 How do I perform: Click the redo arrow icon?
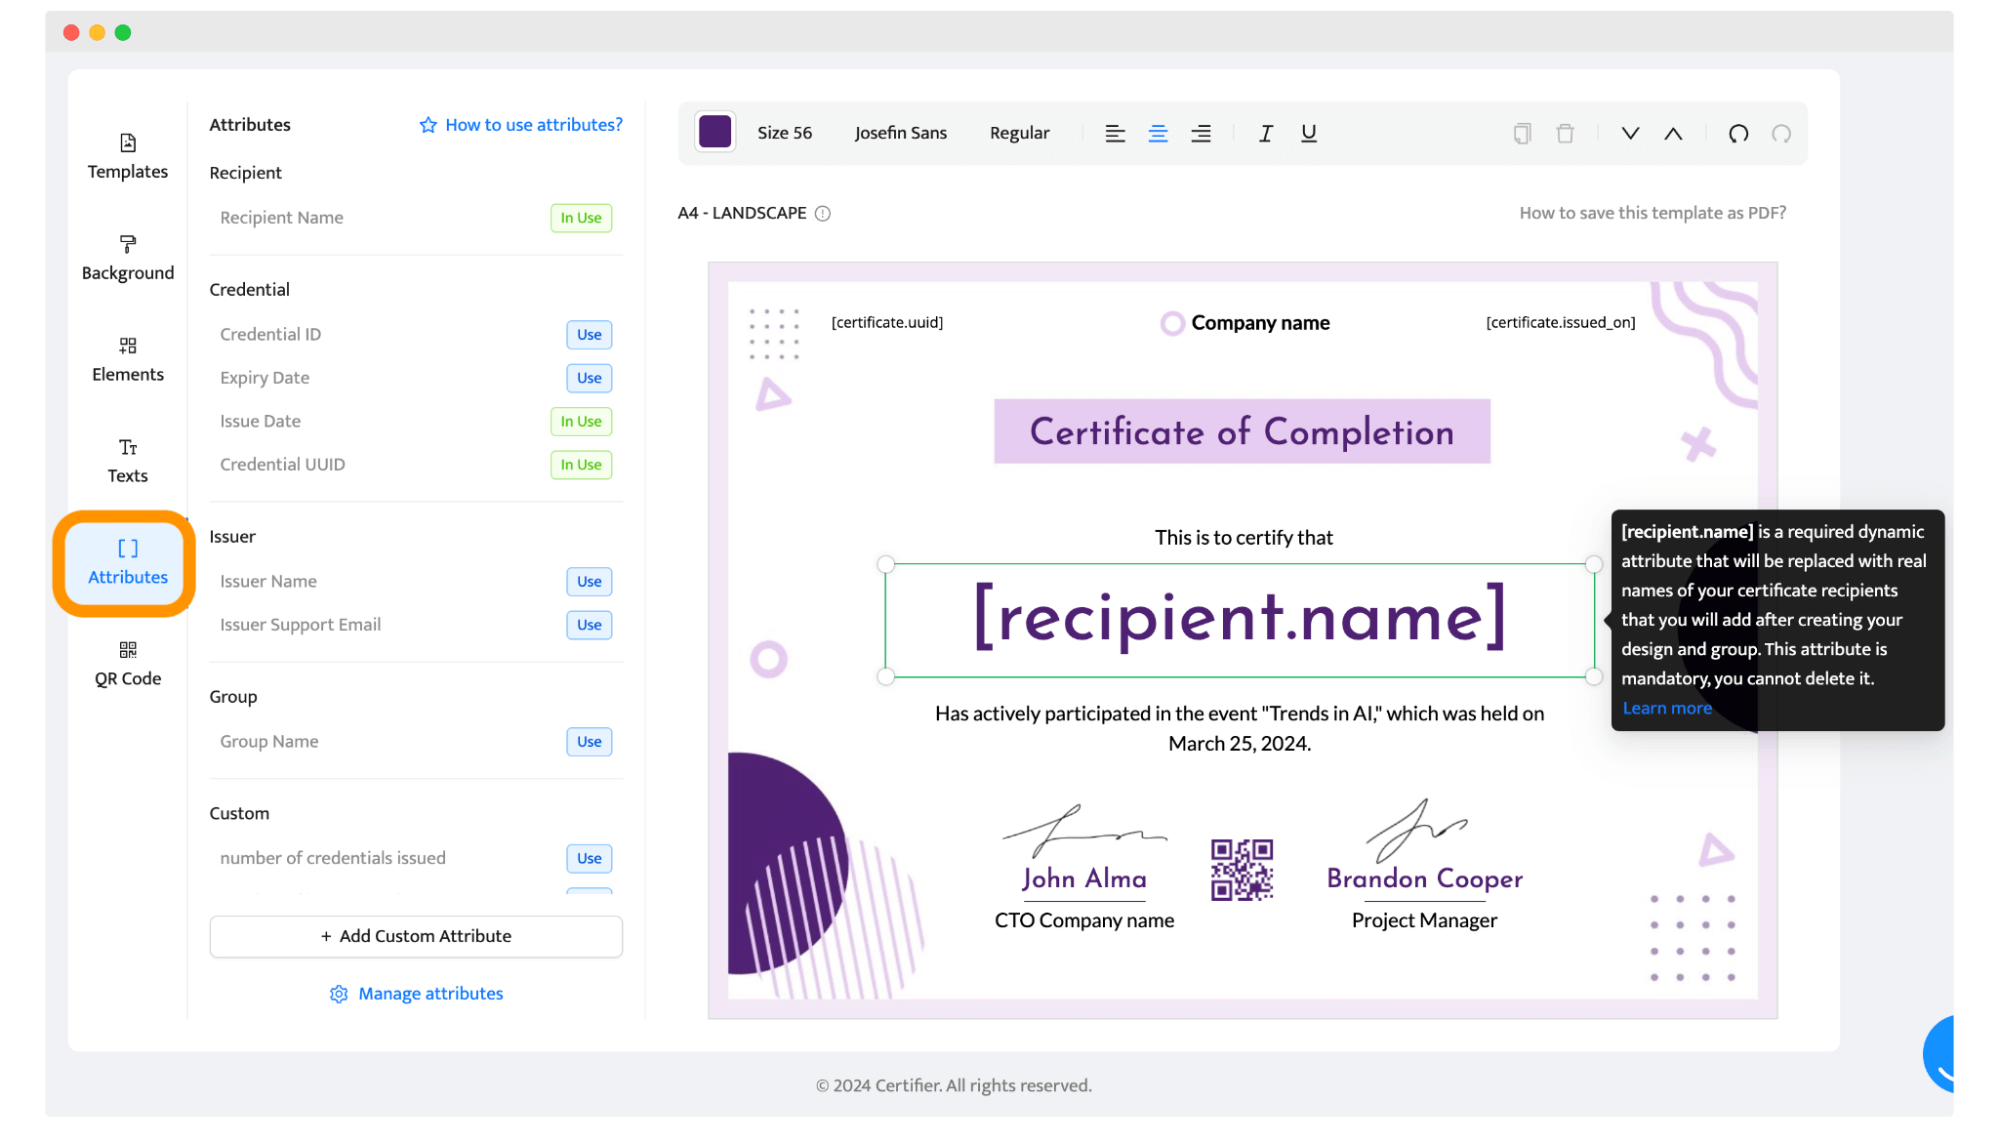pos(1781,133)
